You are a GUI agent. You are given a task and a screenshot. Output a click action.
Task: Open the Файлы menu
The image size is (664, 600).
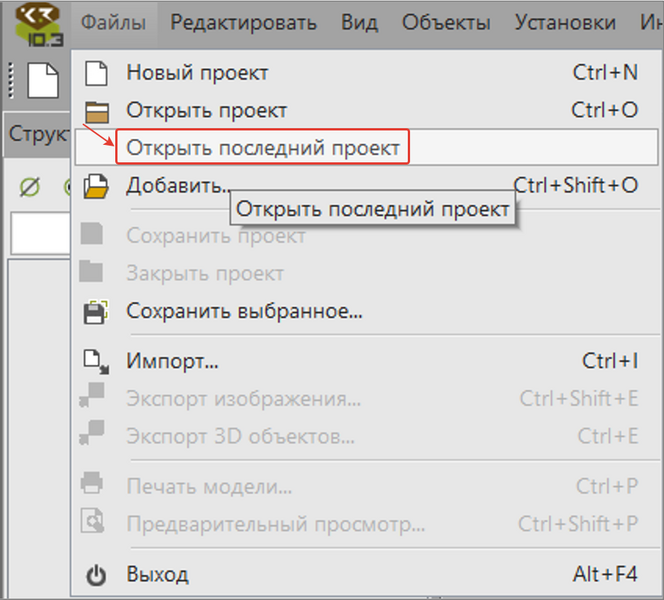coord(113,23)
